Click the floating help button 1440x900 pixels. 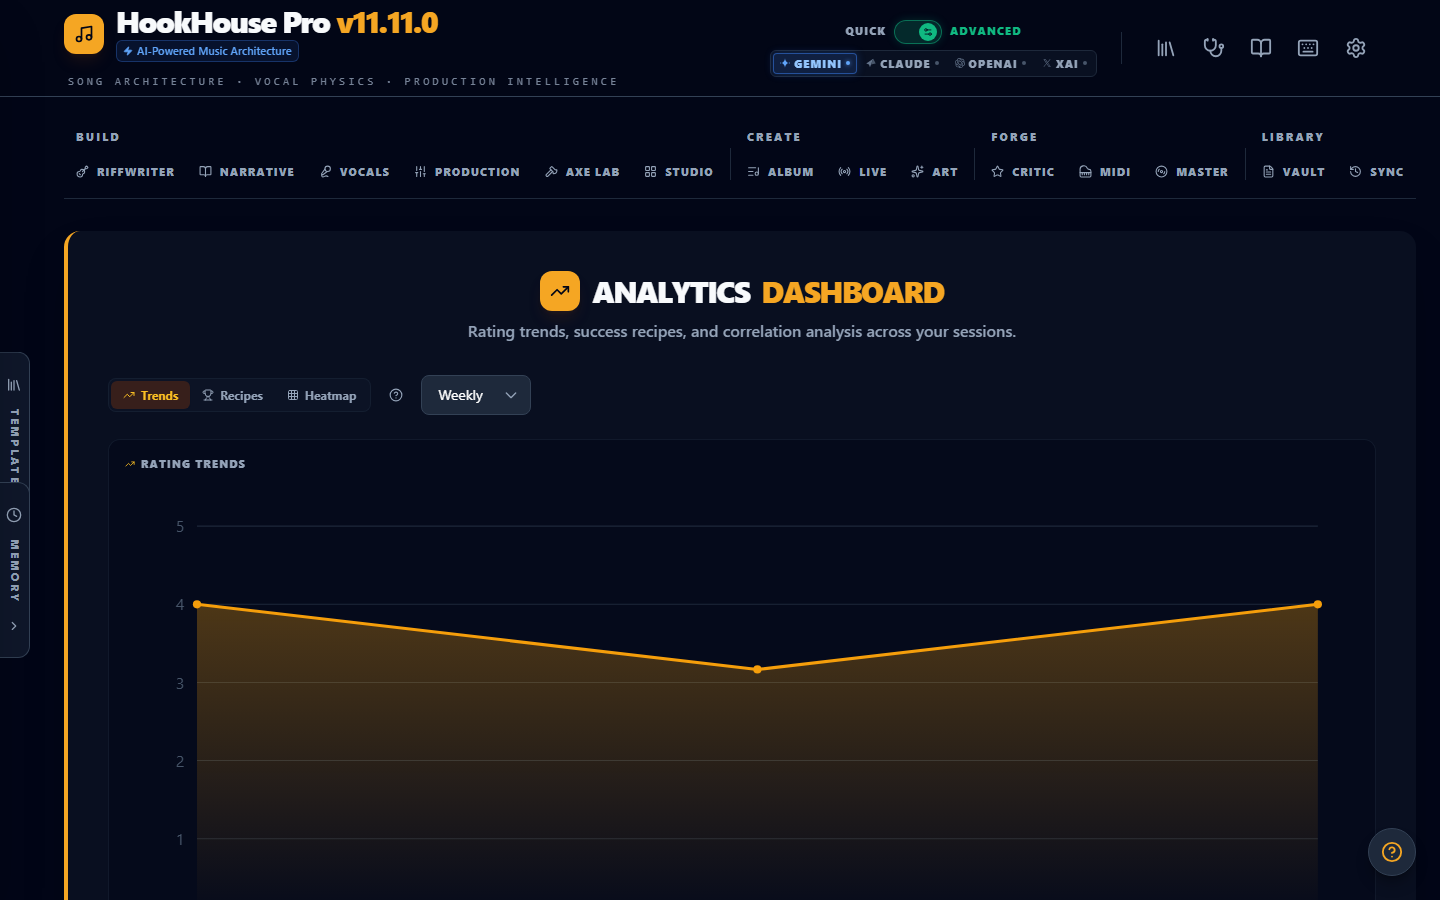tap(1391, 852)
